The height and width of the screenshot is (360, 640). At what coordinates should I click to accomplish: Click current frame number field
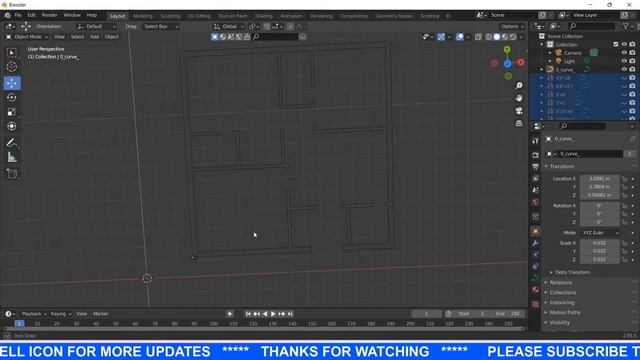426,314
